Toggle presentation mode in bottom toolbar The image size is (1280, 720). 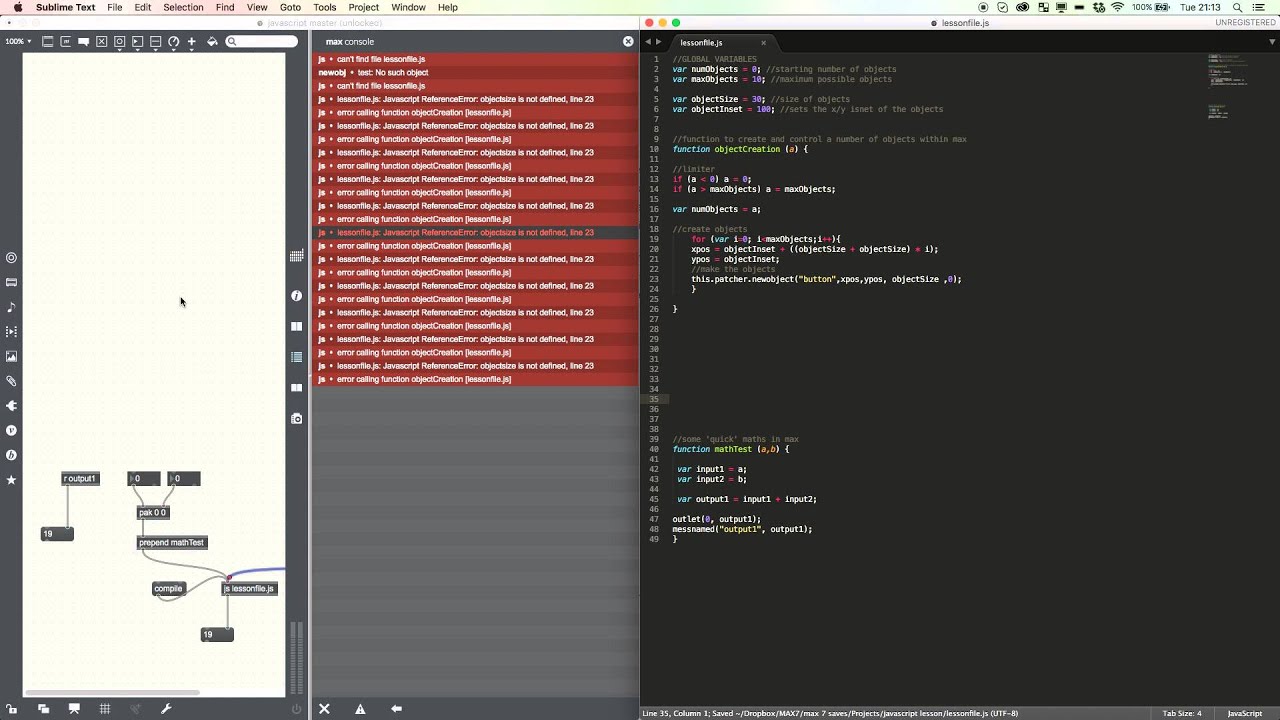coord(74,709)
